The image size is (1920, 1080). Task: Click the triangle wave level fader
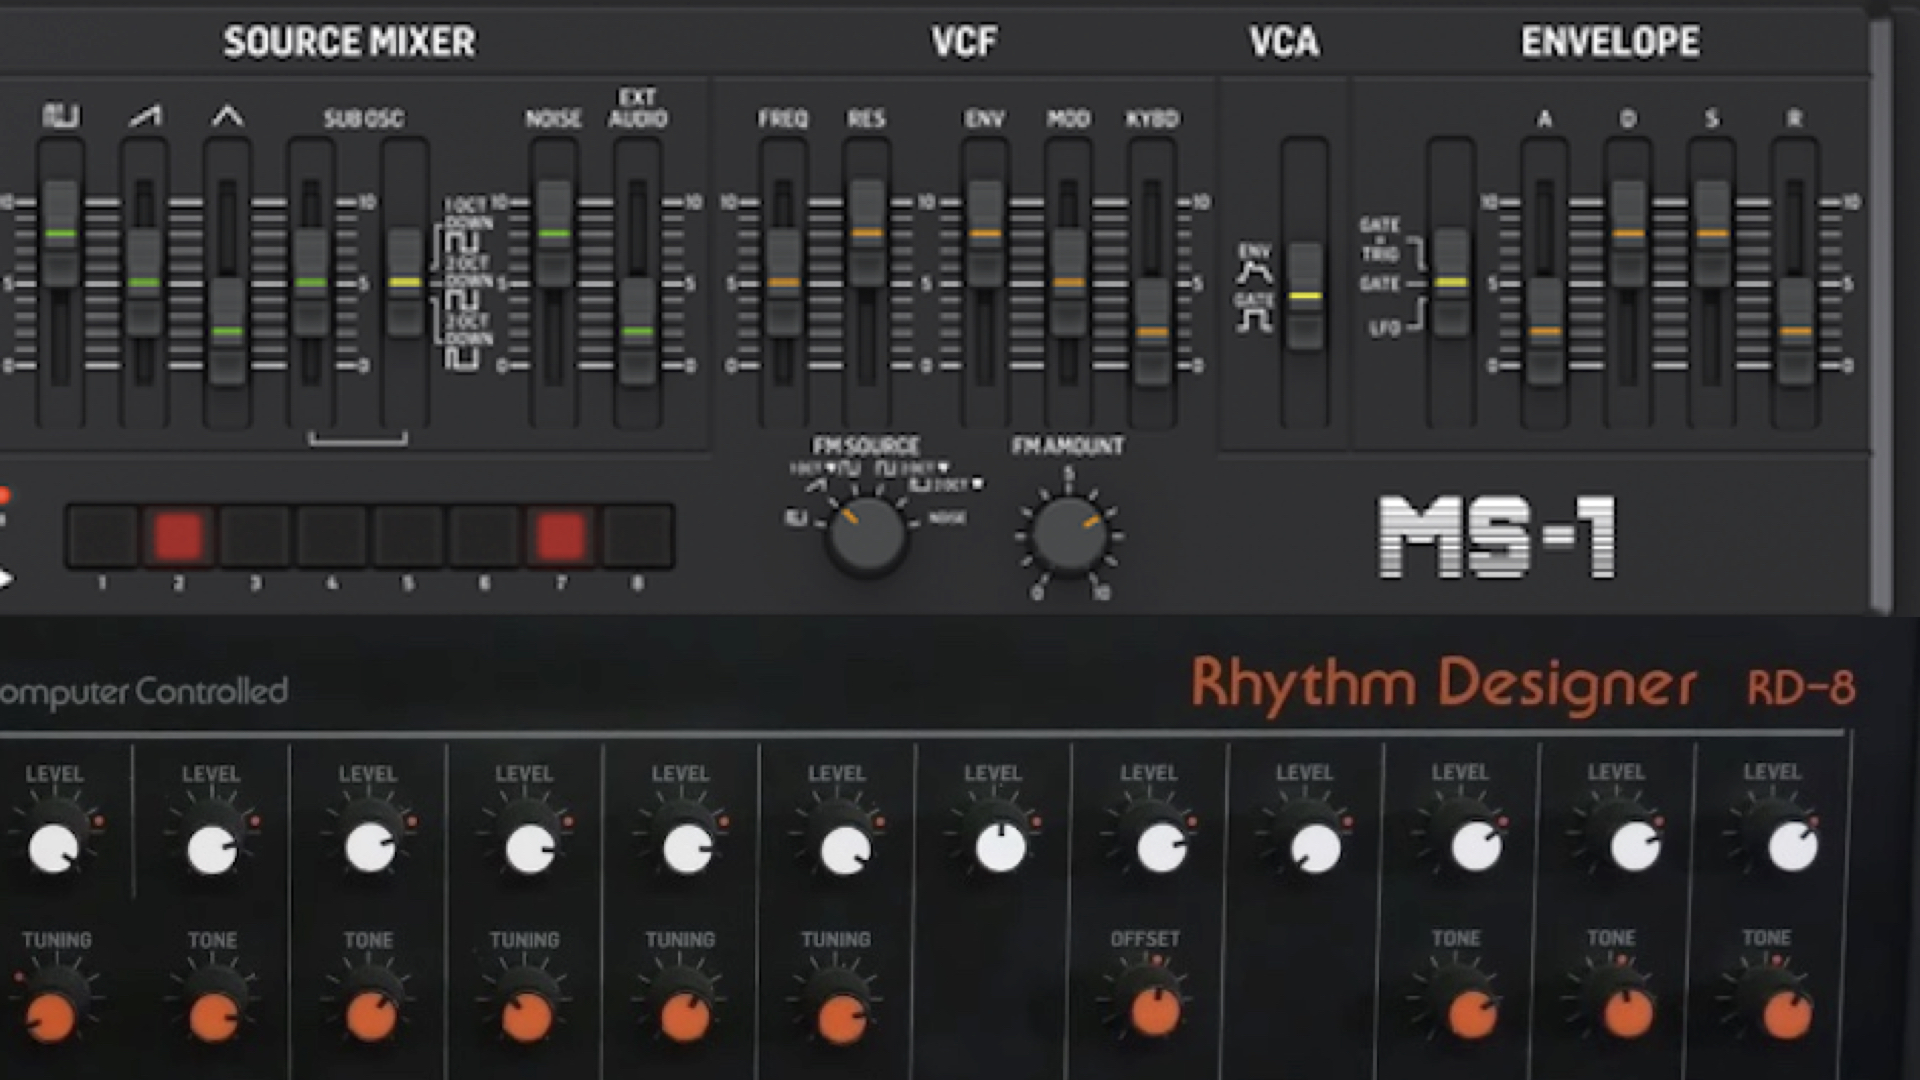click(228, 332)
